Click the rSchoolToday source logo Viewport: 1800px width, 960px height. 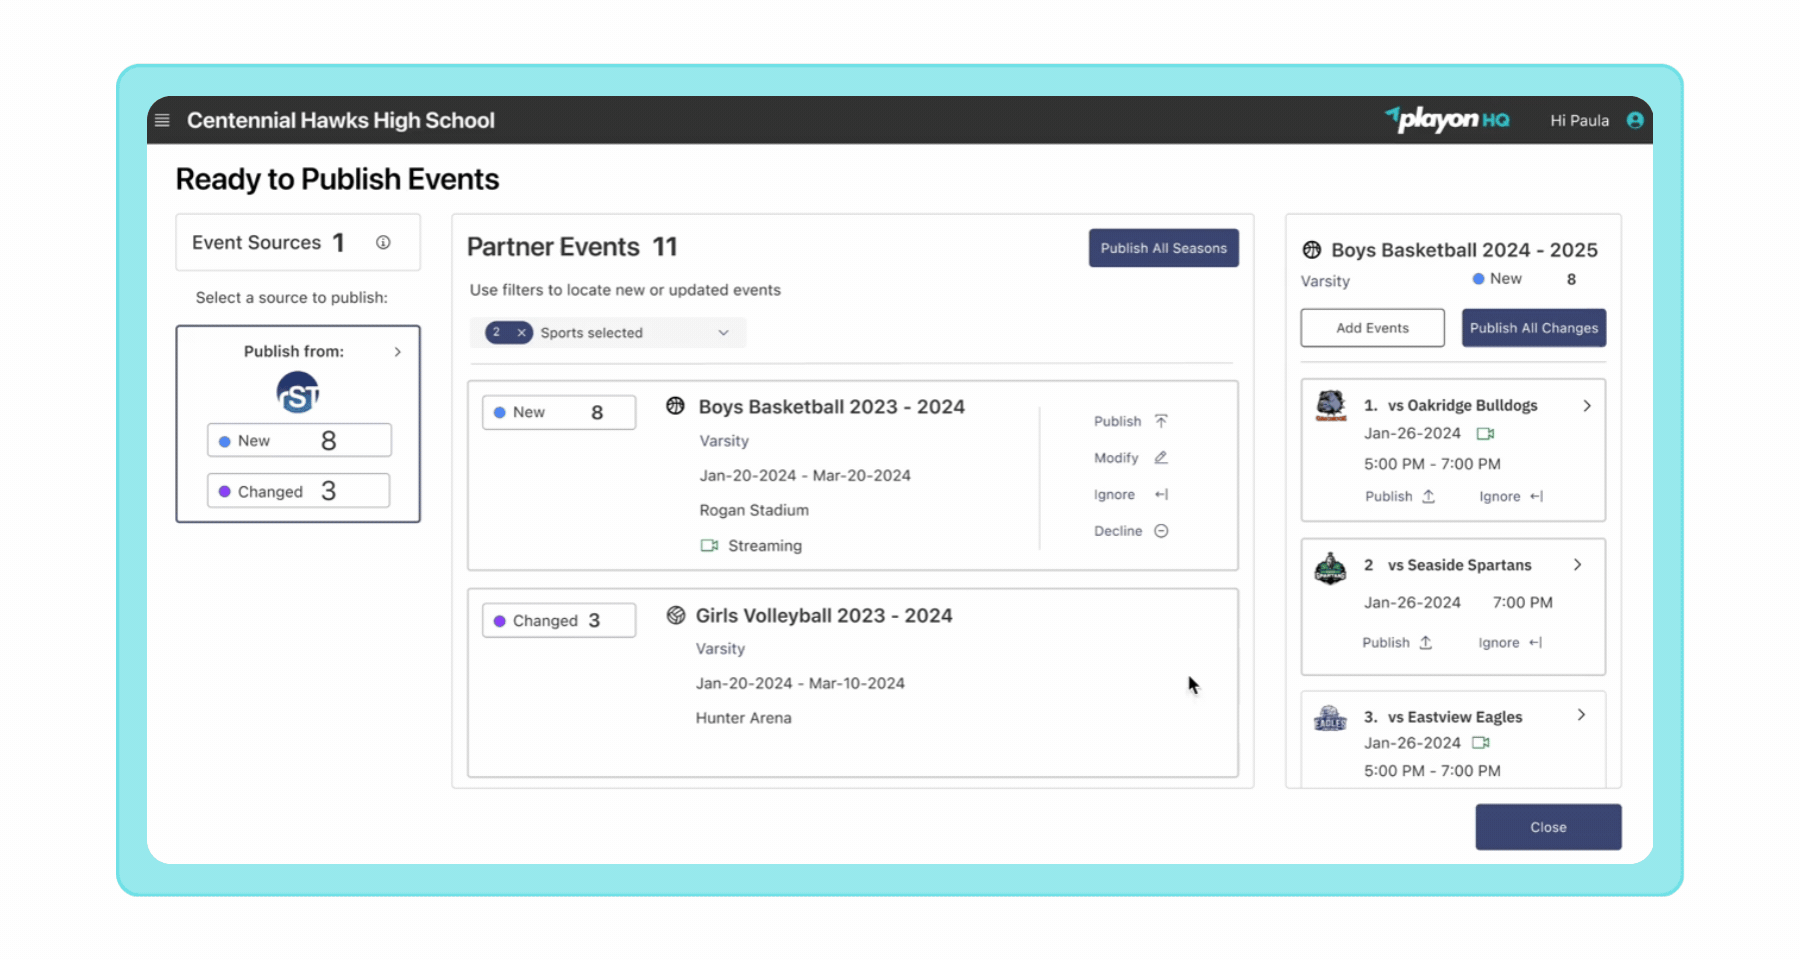click(298, 393)
